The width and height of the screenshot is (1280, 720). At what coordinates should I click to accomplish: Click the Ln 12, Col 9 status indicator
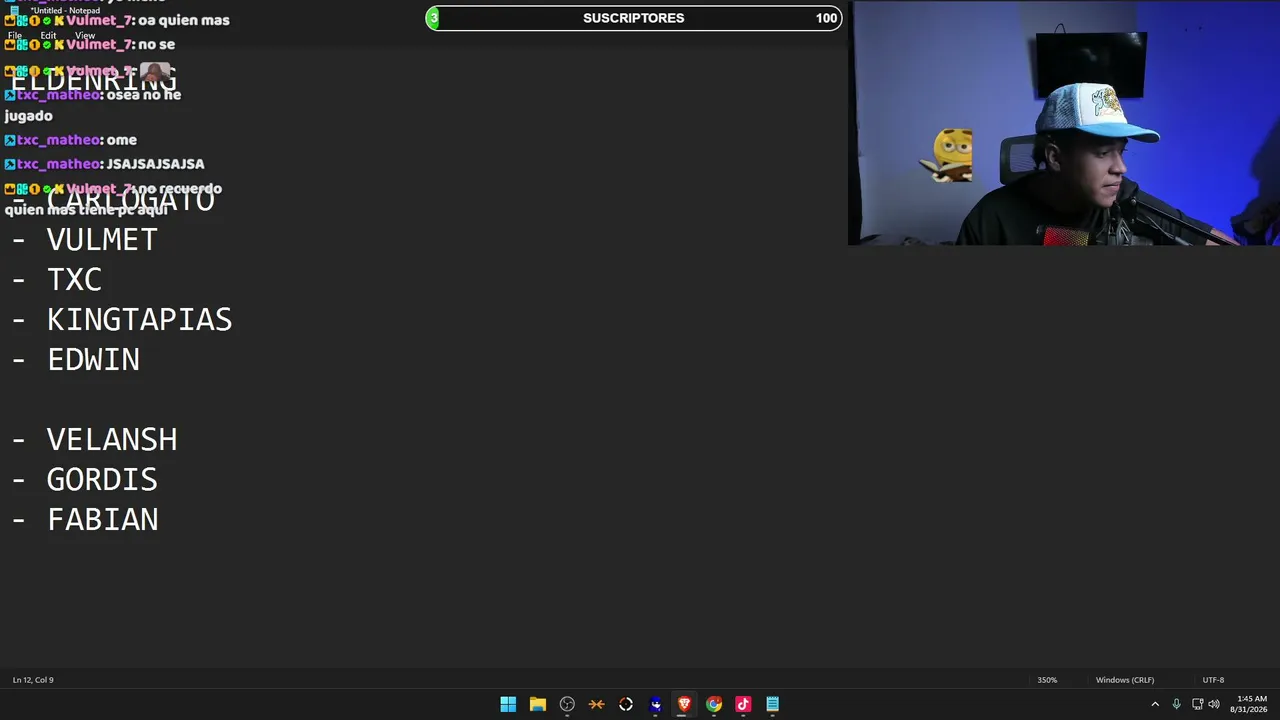pyautogui.click(x=33, y=680)
